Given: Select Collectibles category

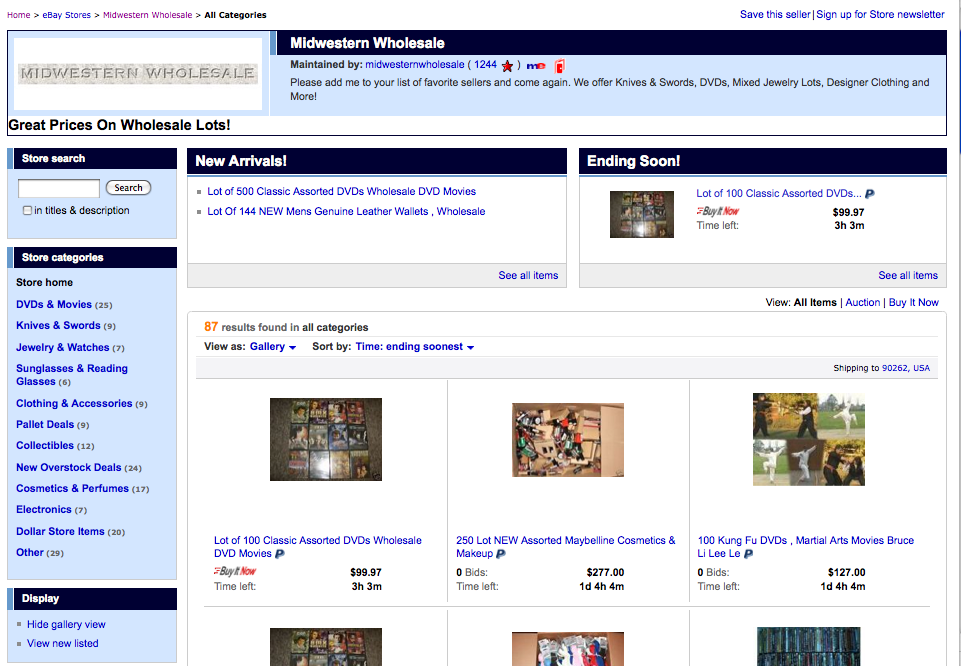Looking at the screenshot, I should pyautogui.click(x=45, y=445).
